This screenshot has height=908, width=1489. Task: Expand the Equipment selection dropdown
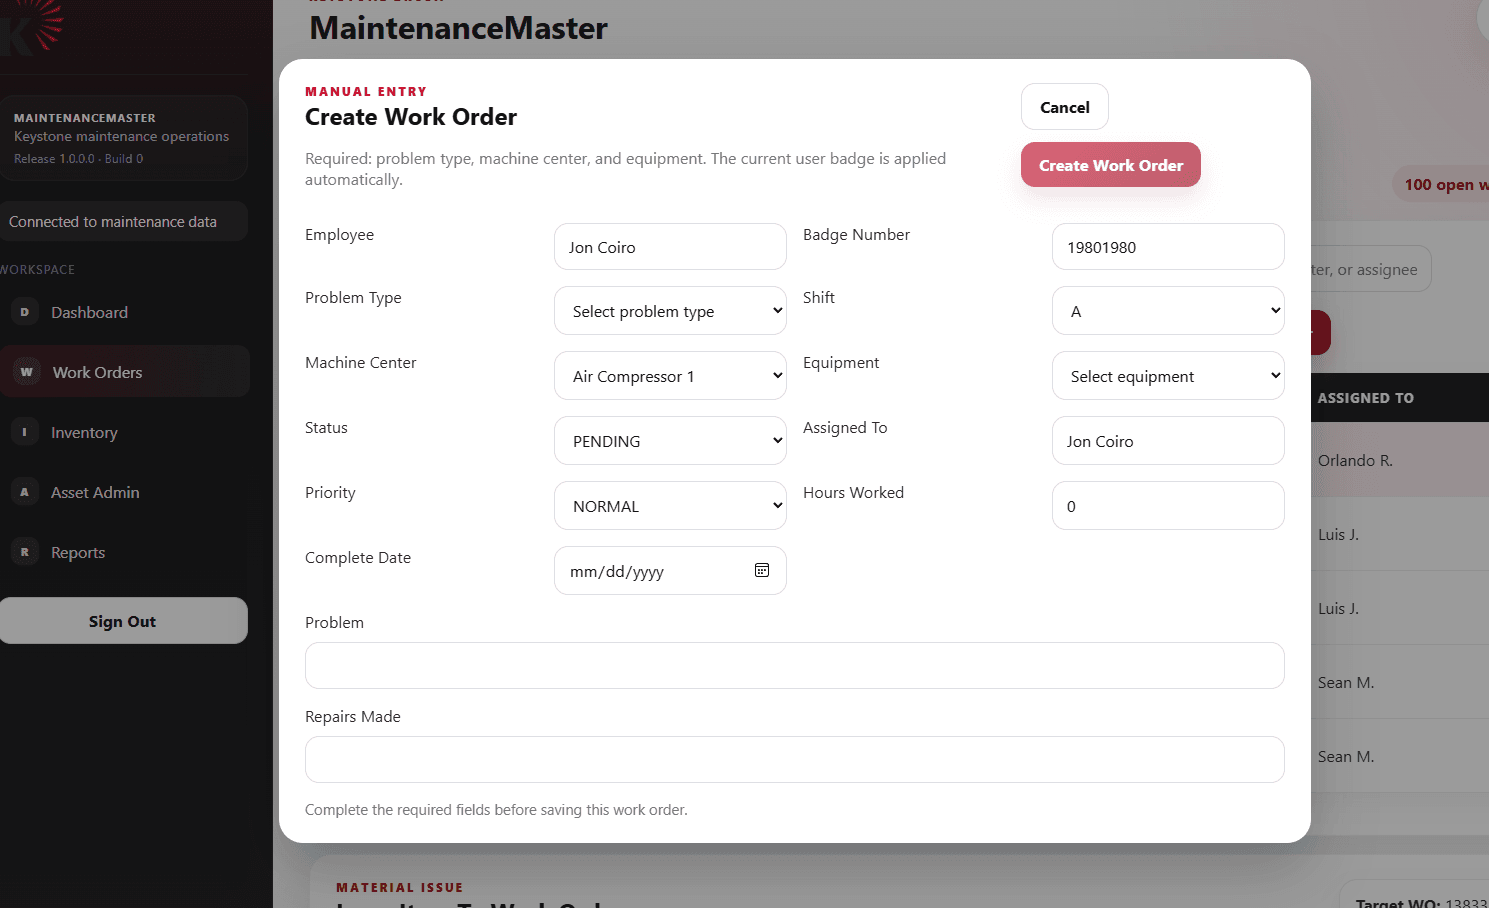(x=1167, y=375)
